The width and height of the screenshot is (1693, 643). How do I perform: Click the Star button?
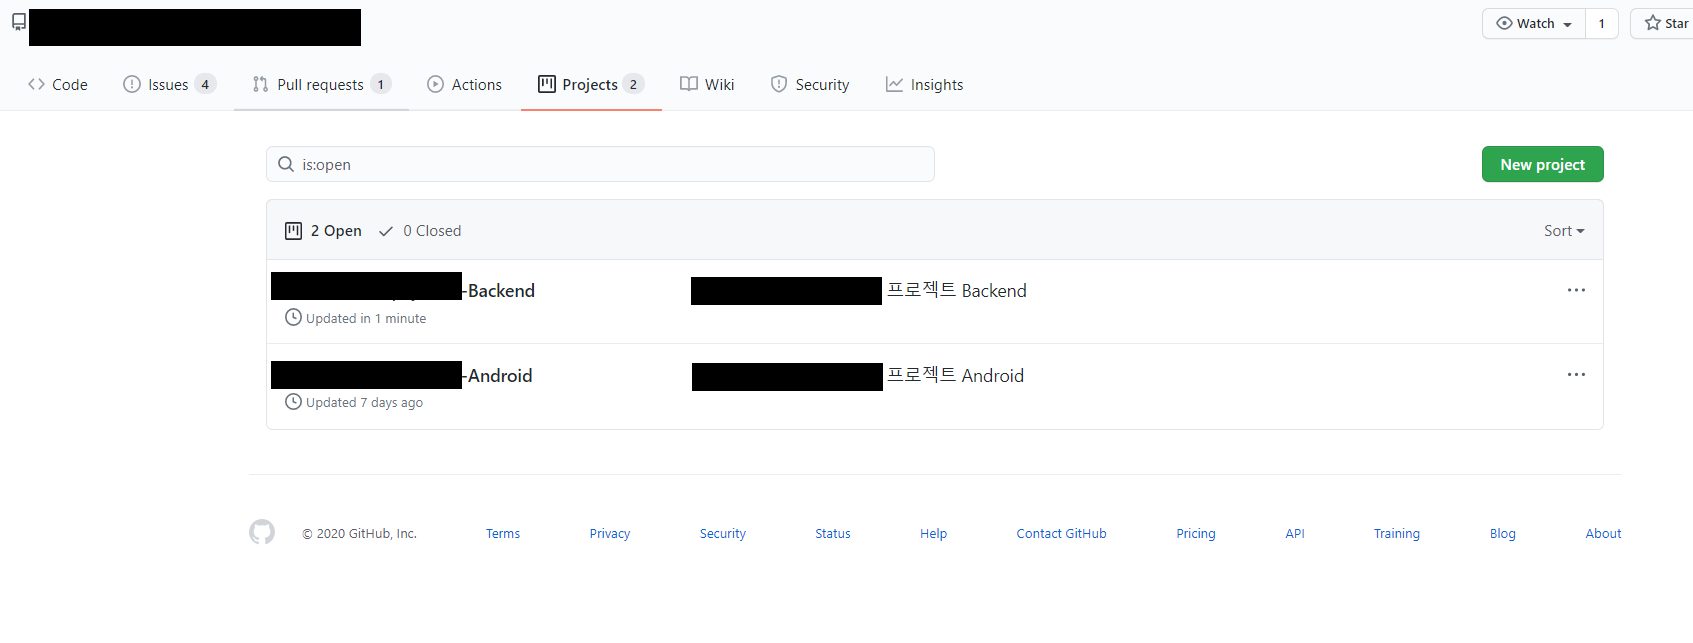tap(1666, 23)
